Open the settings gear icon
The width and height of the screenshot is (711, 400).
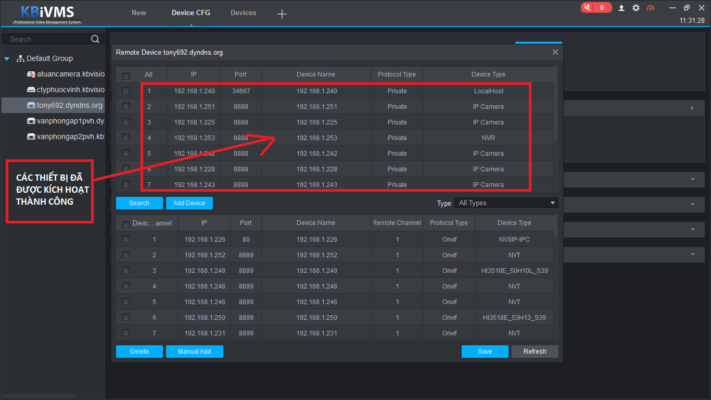coord(636,8)
